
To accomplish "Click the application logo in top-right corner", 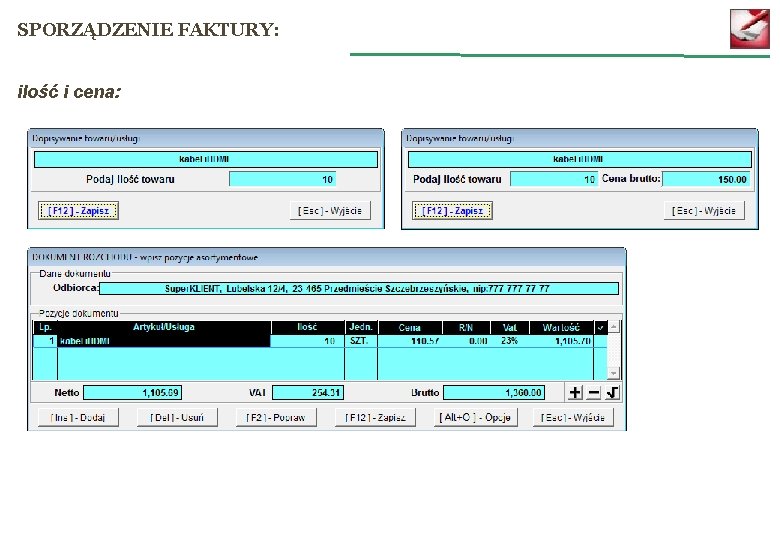I will [x=750, y=29].
